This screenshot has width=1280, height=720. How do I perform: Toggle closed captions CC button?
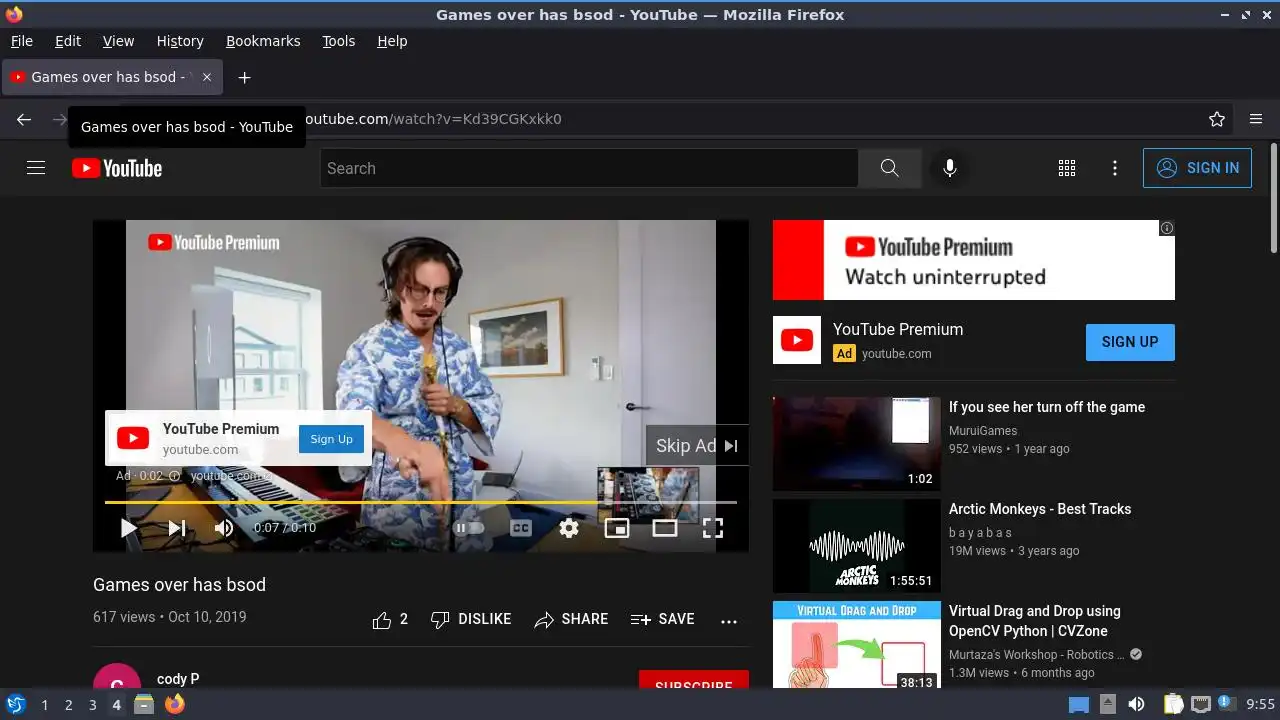click(521, 528)
